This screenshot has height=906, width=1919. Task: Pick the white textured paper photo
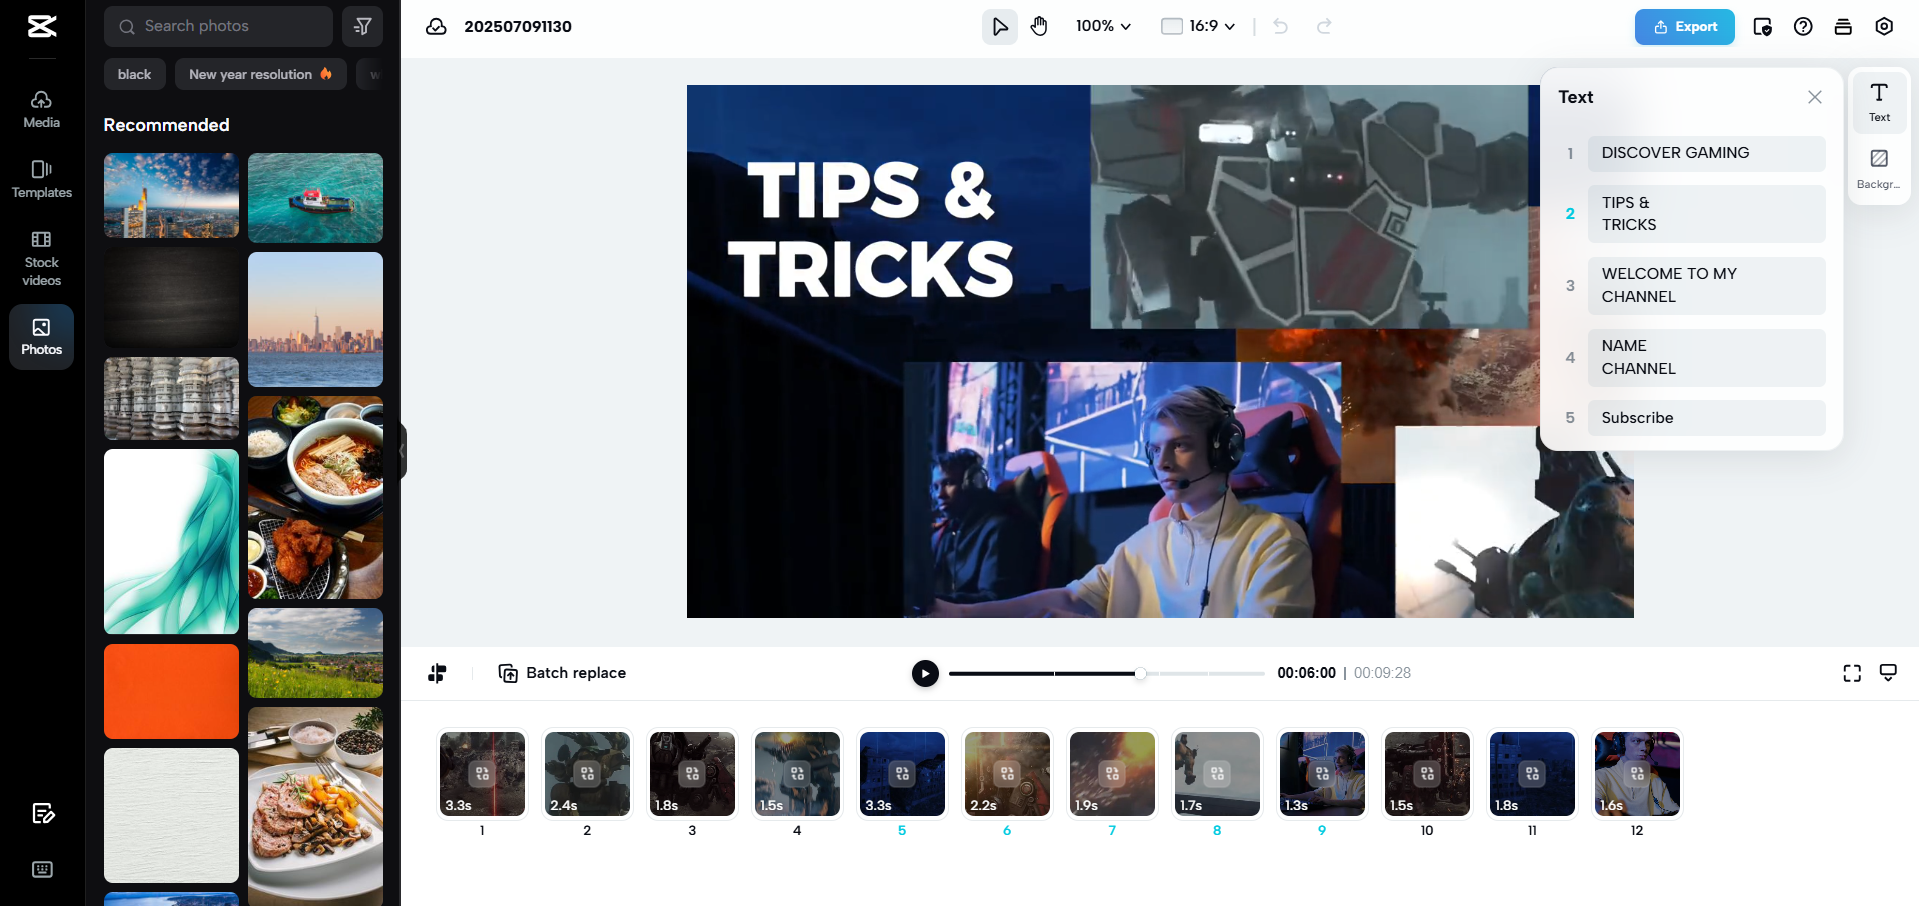[171, 815]
